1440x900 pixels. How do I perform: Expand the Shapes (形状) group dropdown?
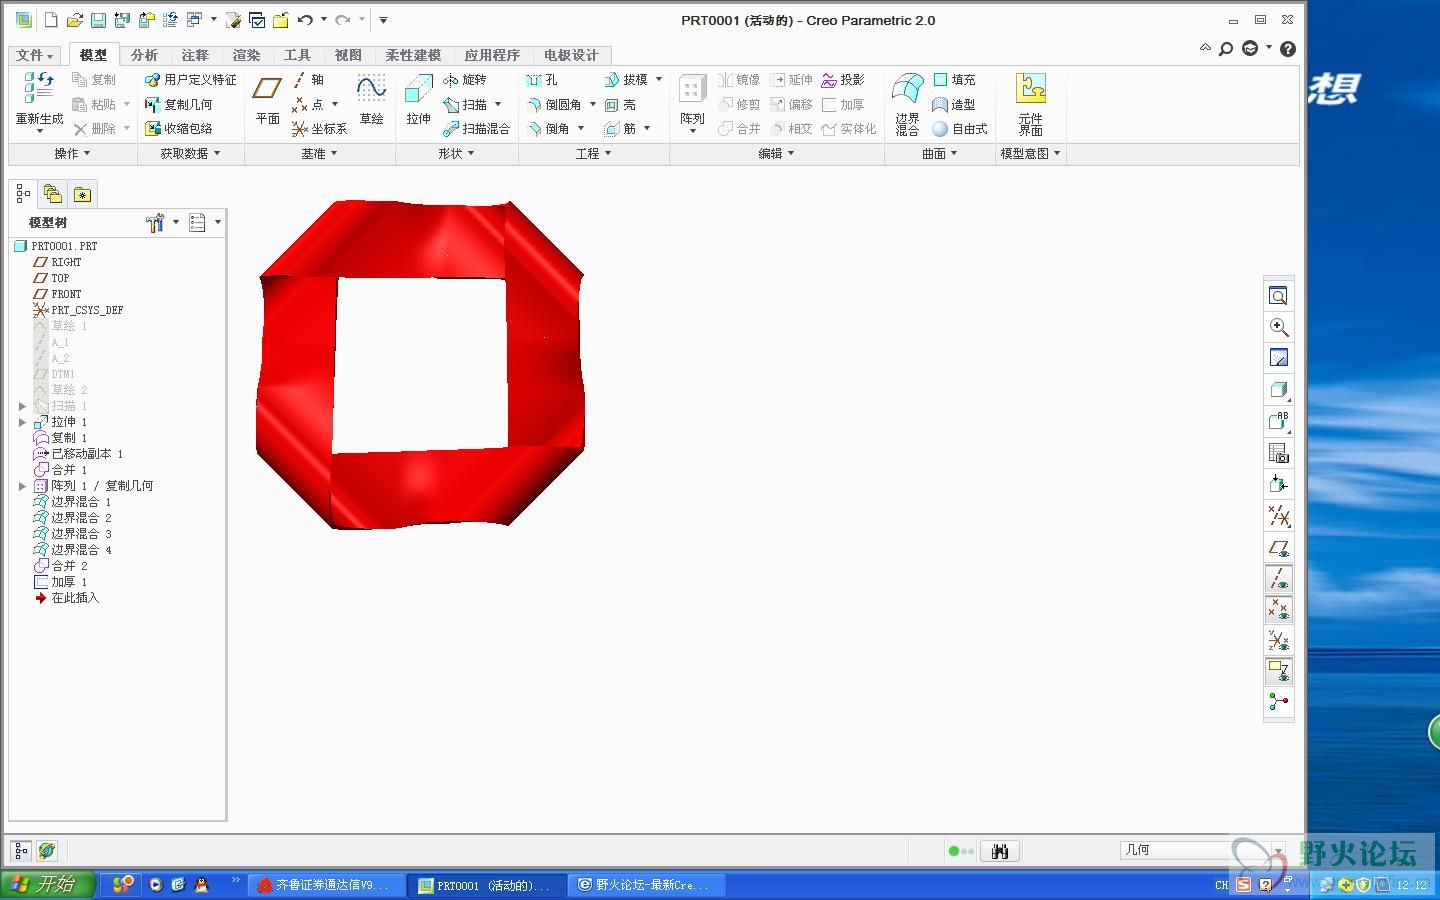[x=456, y=153]
